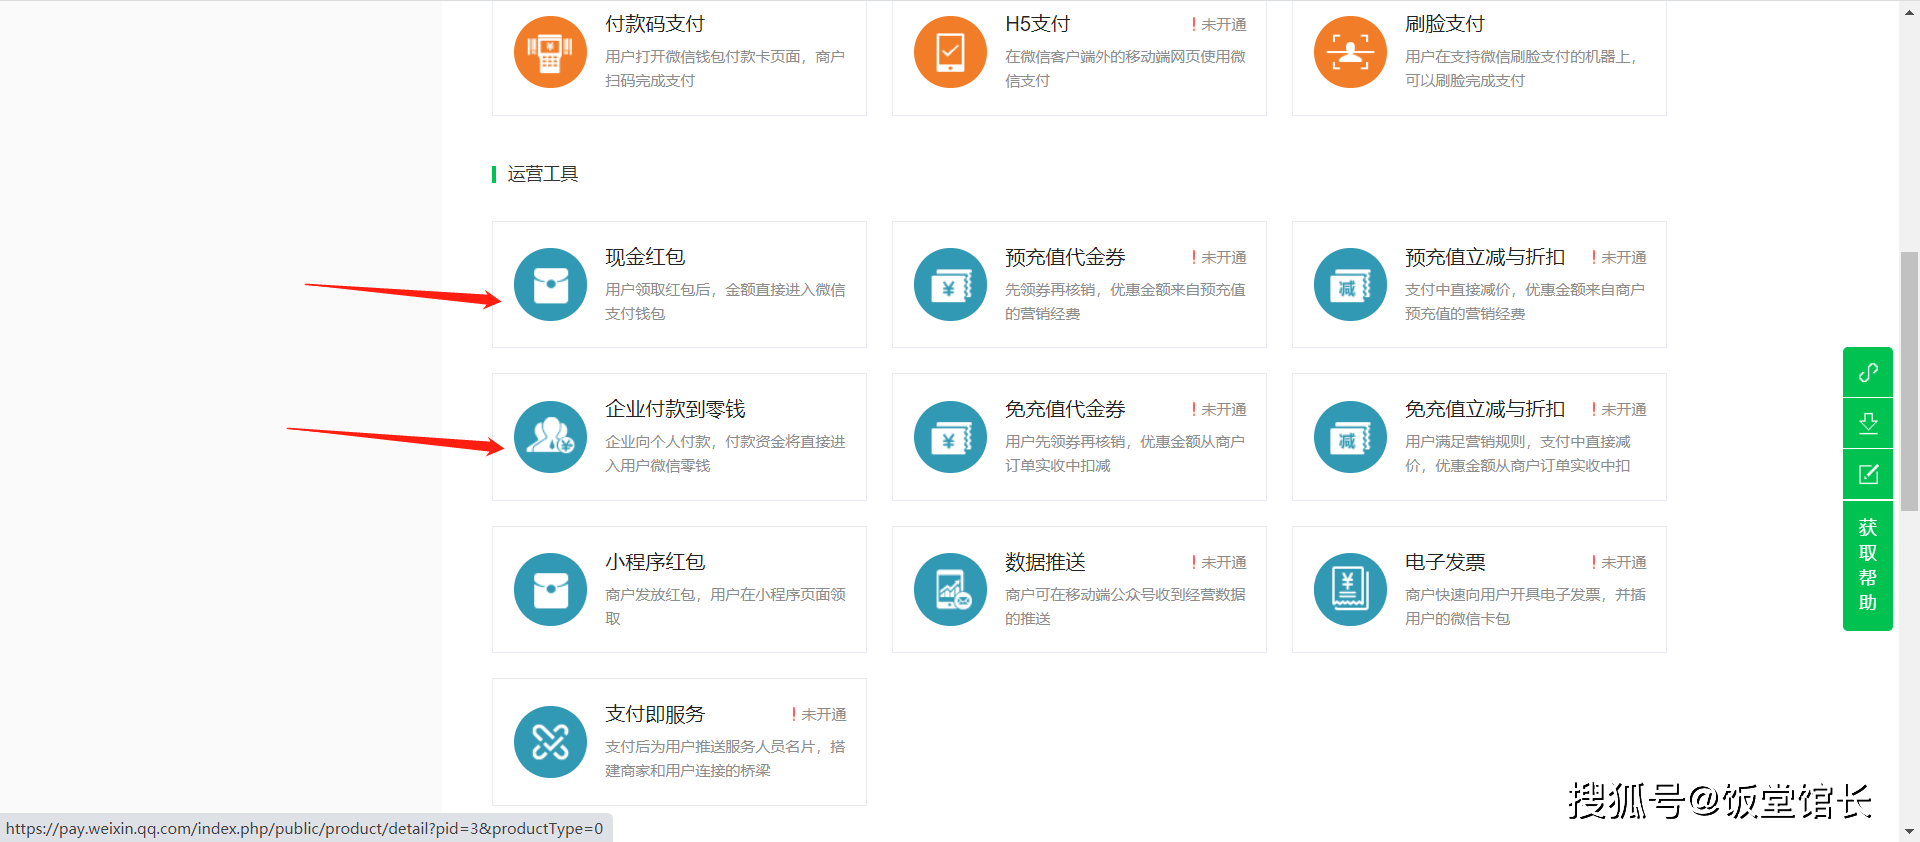The height and width of the screenshot is (842, 1920).
Task: Click the page vertical scrollbar thumb
Action: click(1909, 380)
